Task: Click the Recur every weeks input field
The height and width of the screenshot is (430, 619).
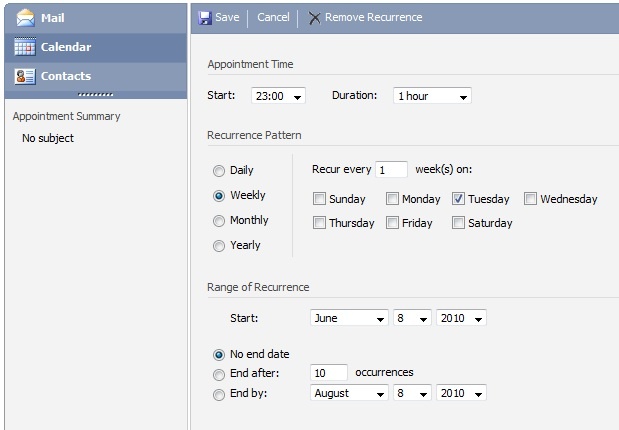Action: tap(391, 170)
